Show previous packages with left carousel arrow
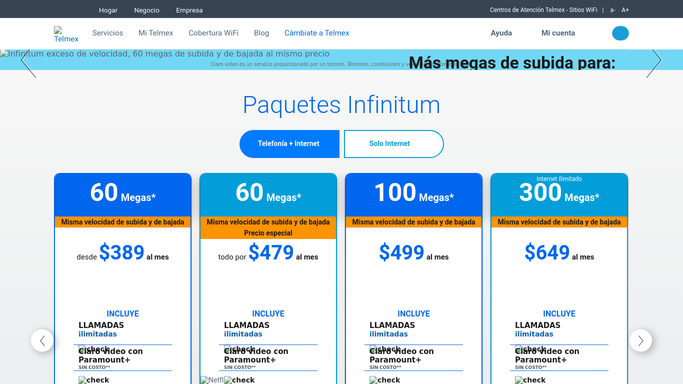The width and height of the screenshot is (683, 384). [x=42, y=340]
